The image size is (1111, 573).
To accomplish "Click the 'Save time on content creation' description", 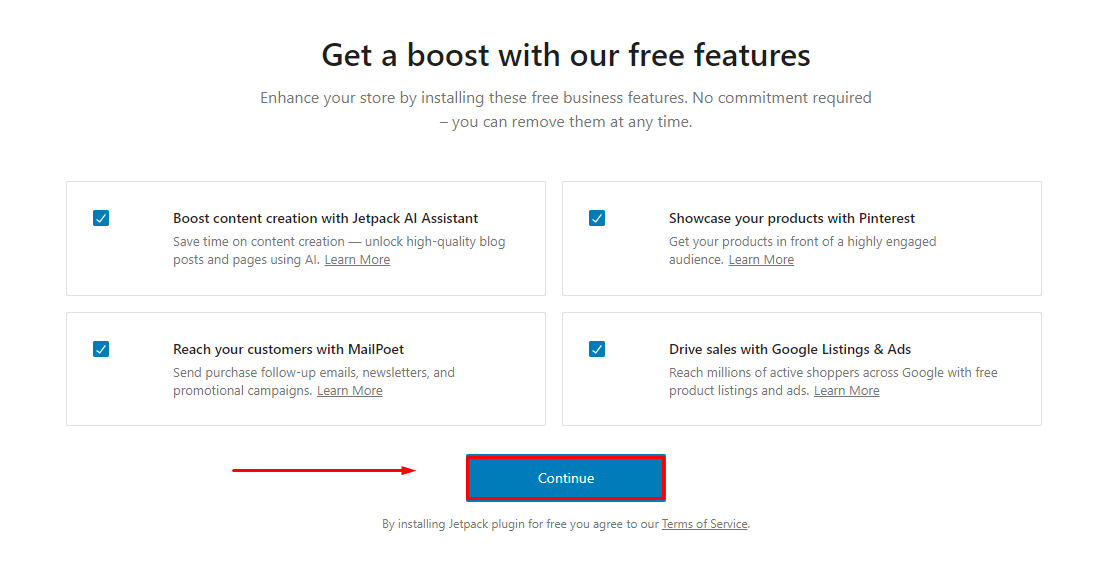I will point(338,242).
